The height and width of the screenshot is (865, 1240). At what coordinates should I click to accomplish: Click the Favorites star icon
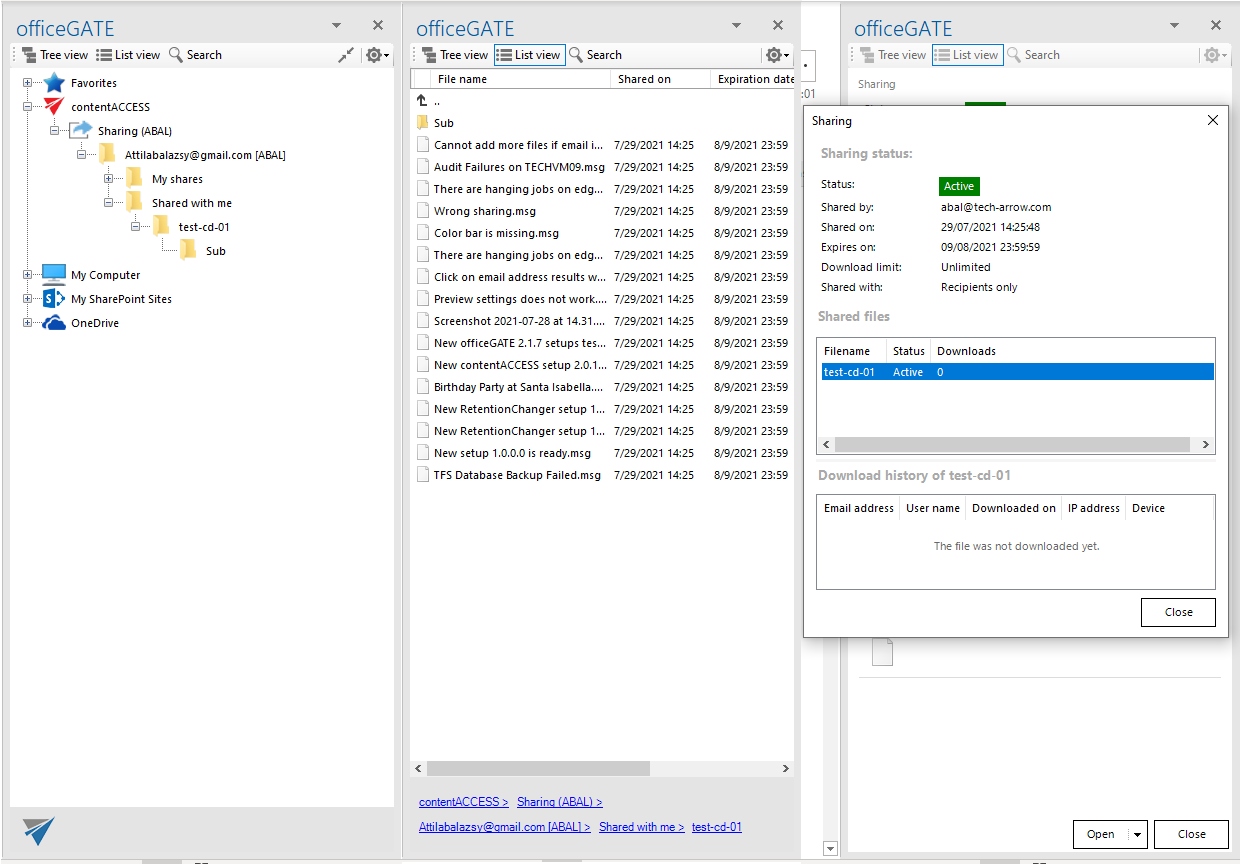coord(55,82)
